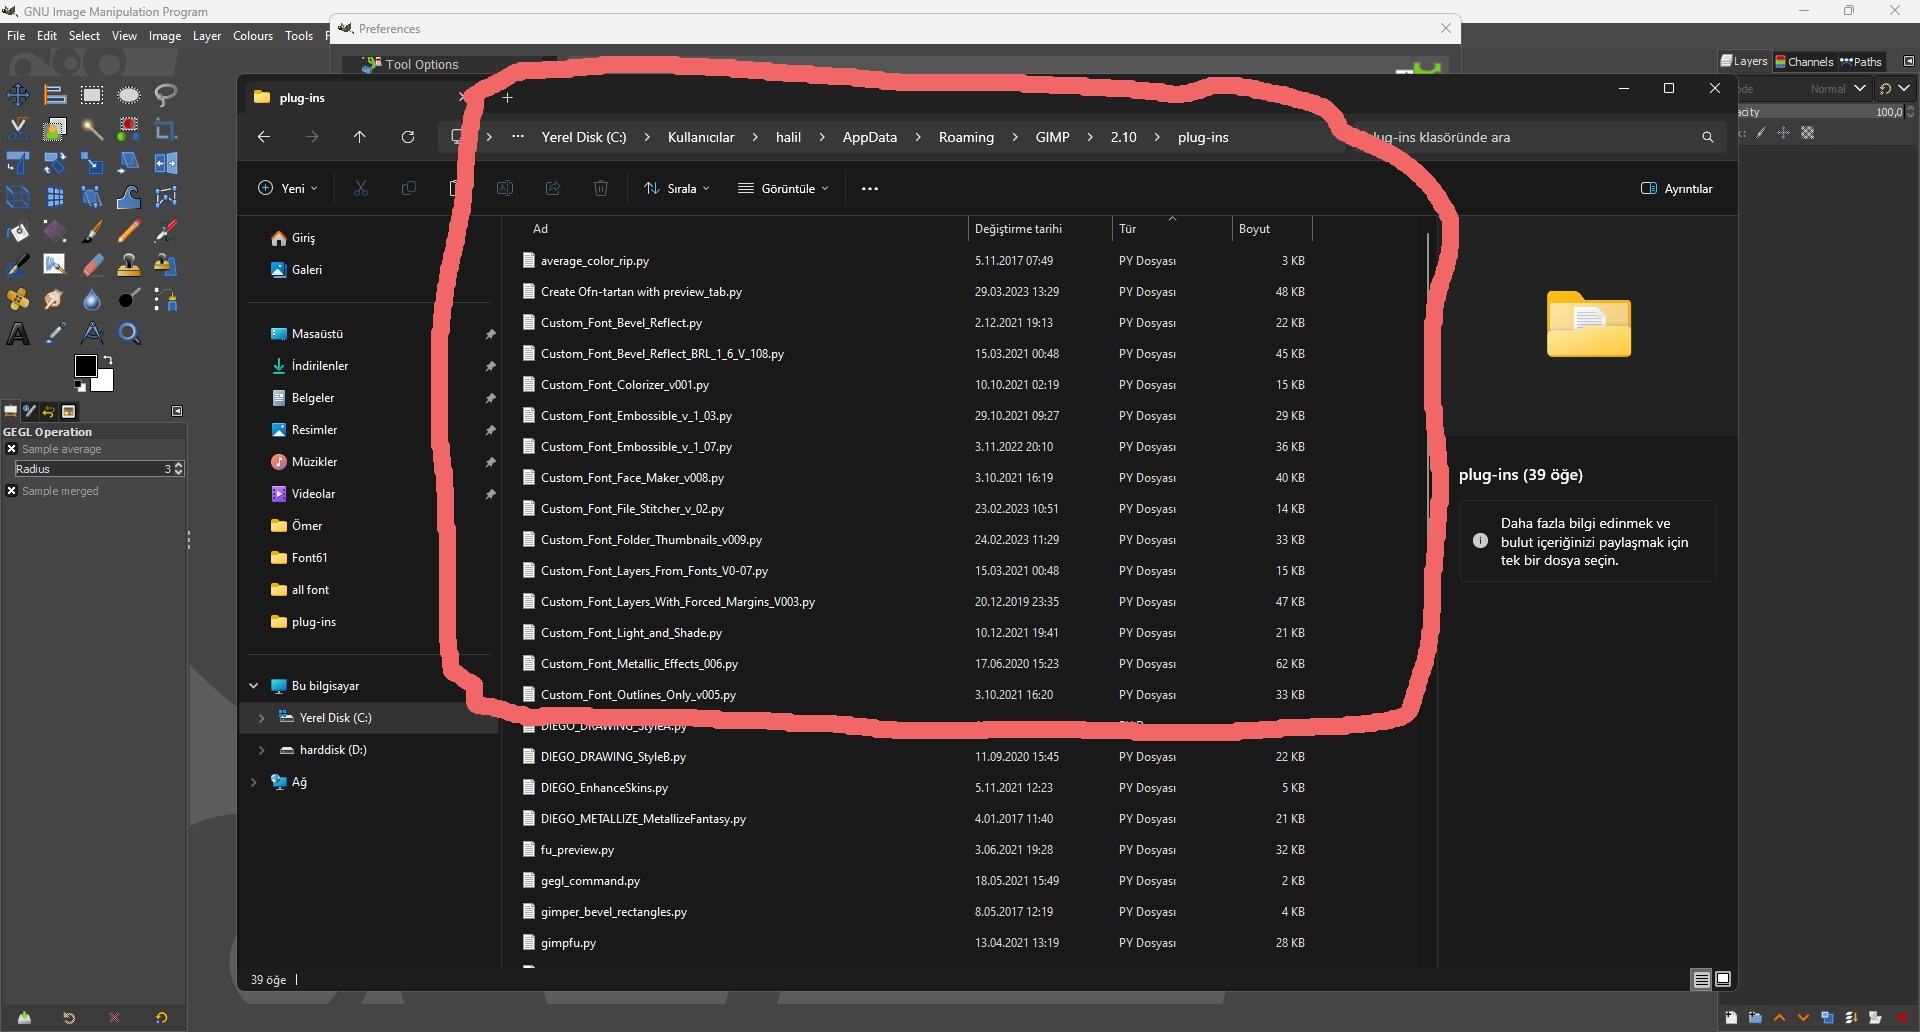The height and width of the screenshot is (1032, 1920).
Task: Switch Explorer to large thumbnails view
Action: click(1723, 979)
